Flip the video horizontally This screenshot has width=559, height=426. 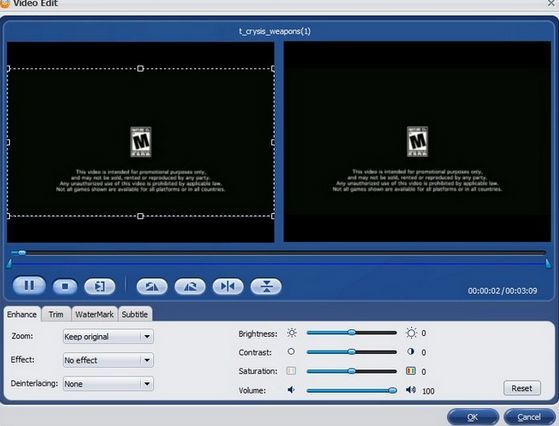[x=228, y=286]
